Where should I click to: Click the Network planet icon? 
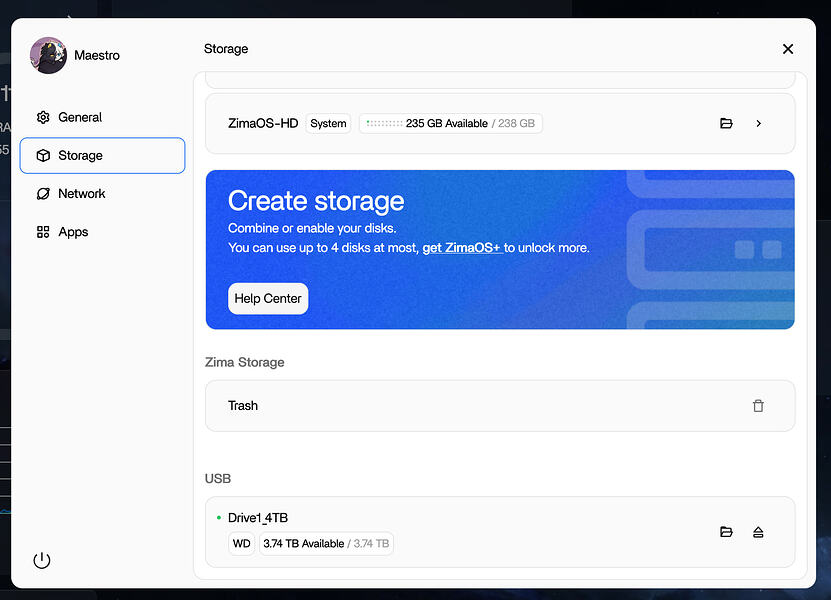click(x=43, y=193)
